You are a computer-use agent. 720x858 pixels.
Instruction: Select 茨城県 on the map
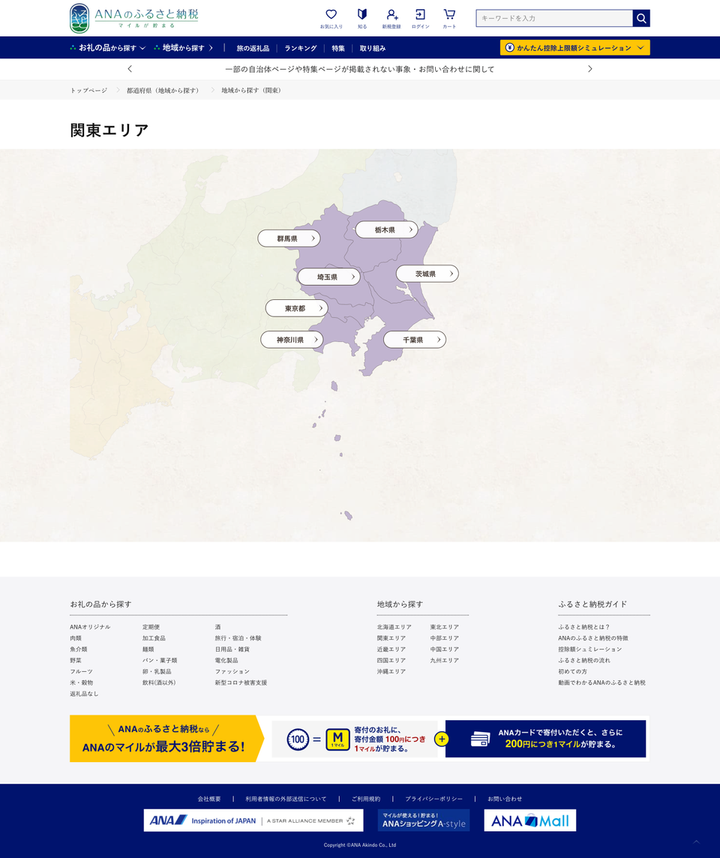click(x=427, y=274)
